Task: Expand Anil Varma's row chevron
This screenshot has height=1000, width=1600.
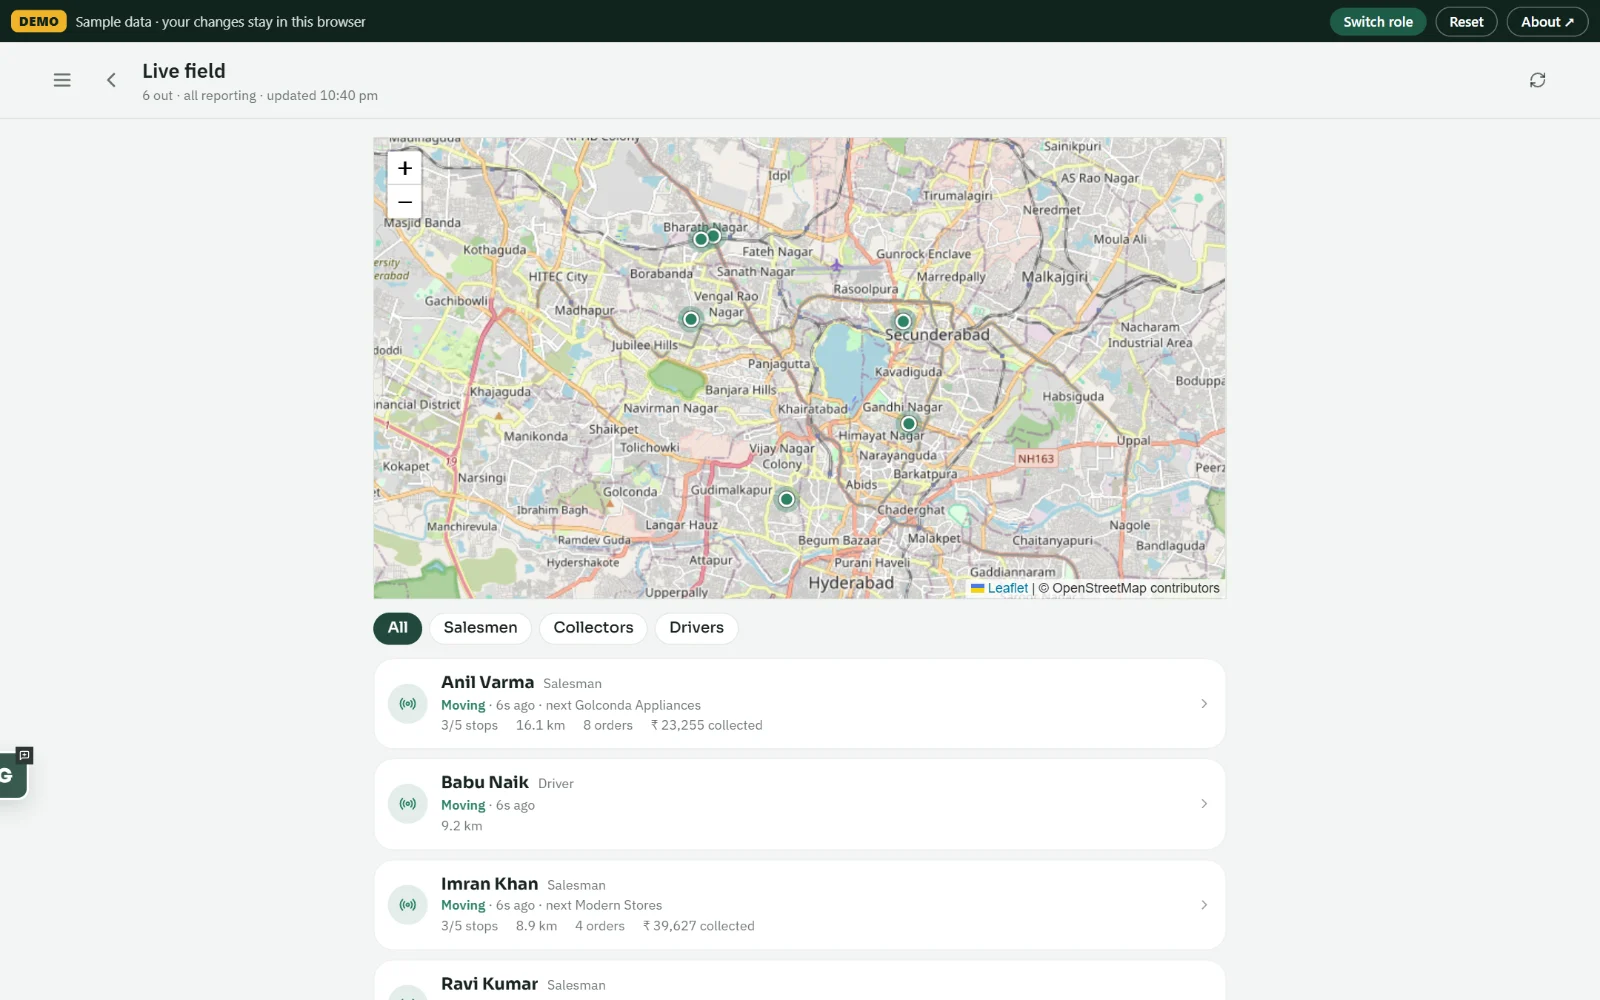Action: 1203,704
